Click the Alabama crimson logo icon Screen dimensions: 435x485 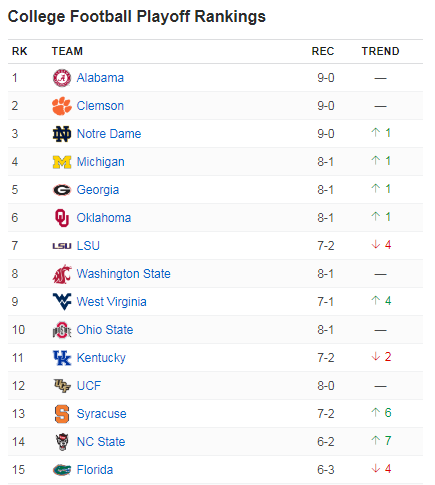tap(62, 78)
